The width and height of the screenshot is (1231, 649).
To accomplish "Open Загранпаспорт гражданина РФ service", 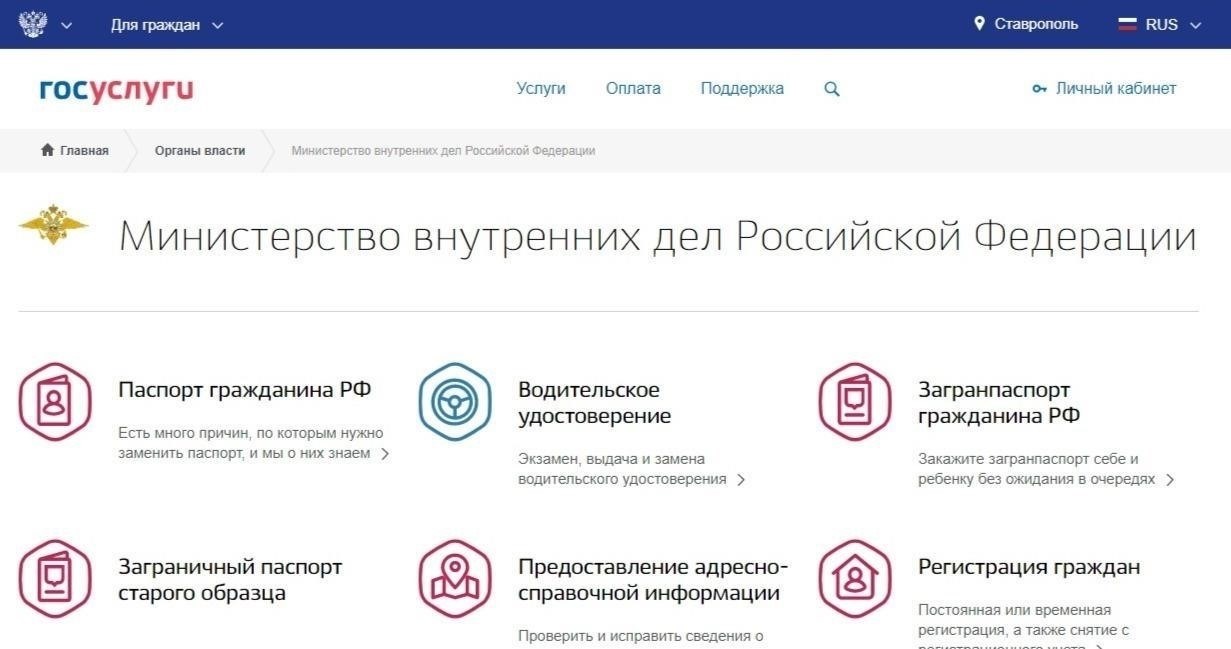I will point(999,403).
